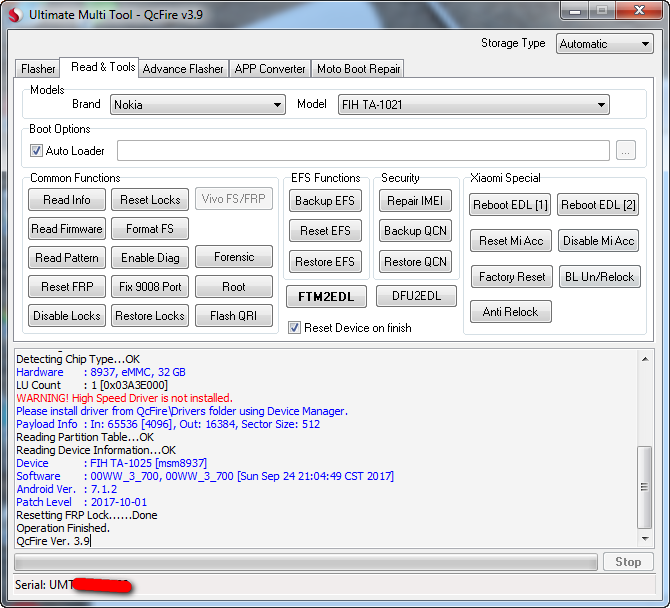Image resolution: width=670 pixels, height=608 pixels.
Task: Switch to the Flasher tab
Action: [38, 69]
